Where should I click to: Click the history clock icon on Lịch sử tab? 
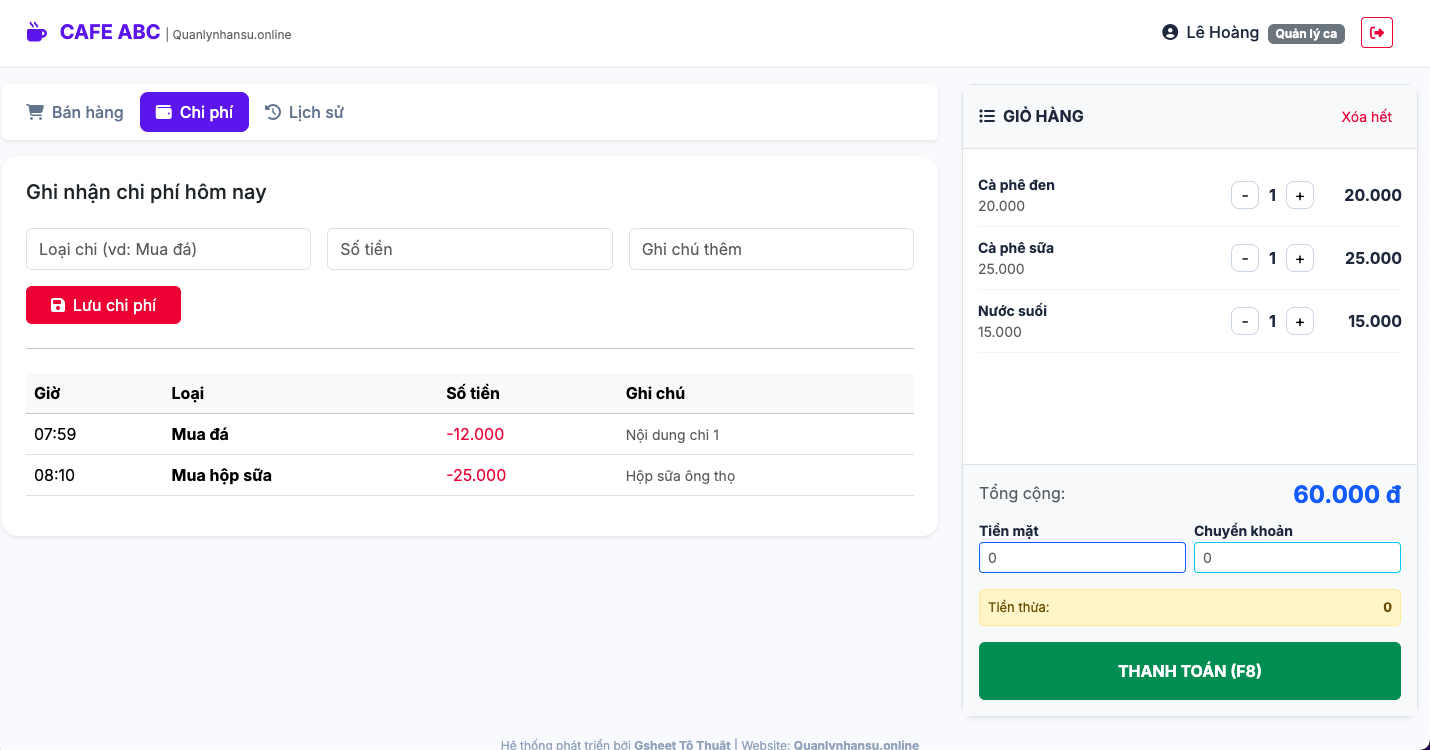coord(273,111)
